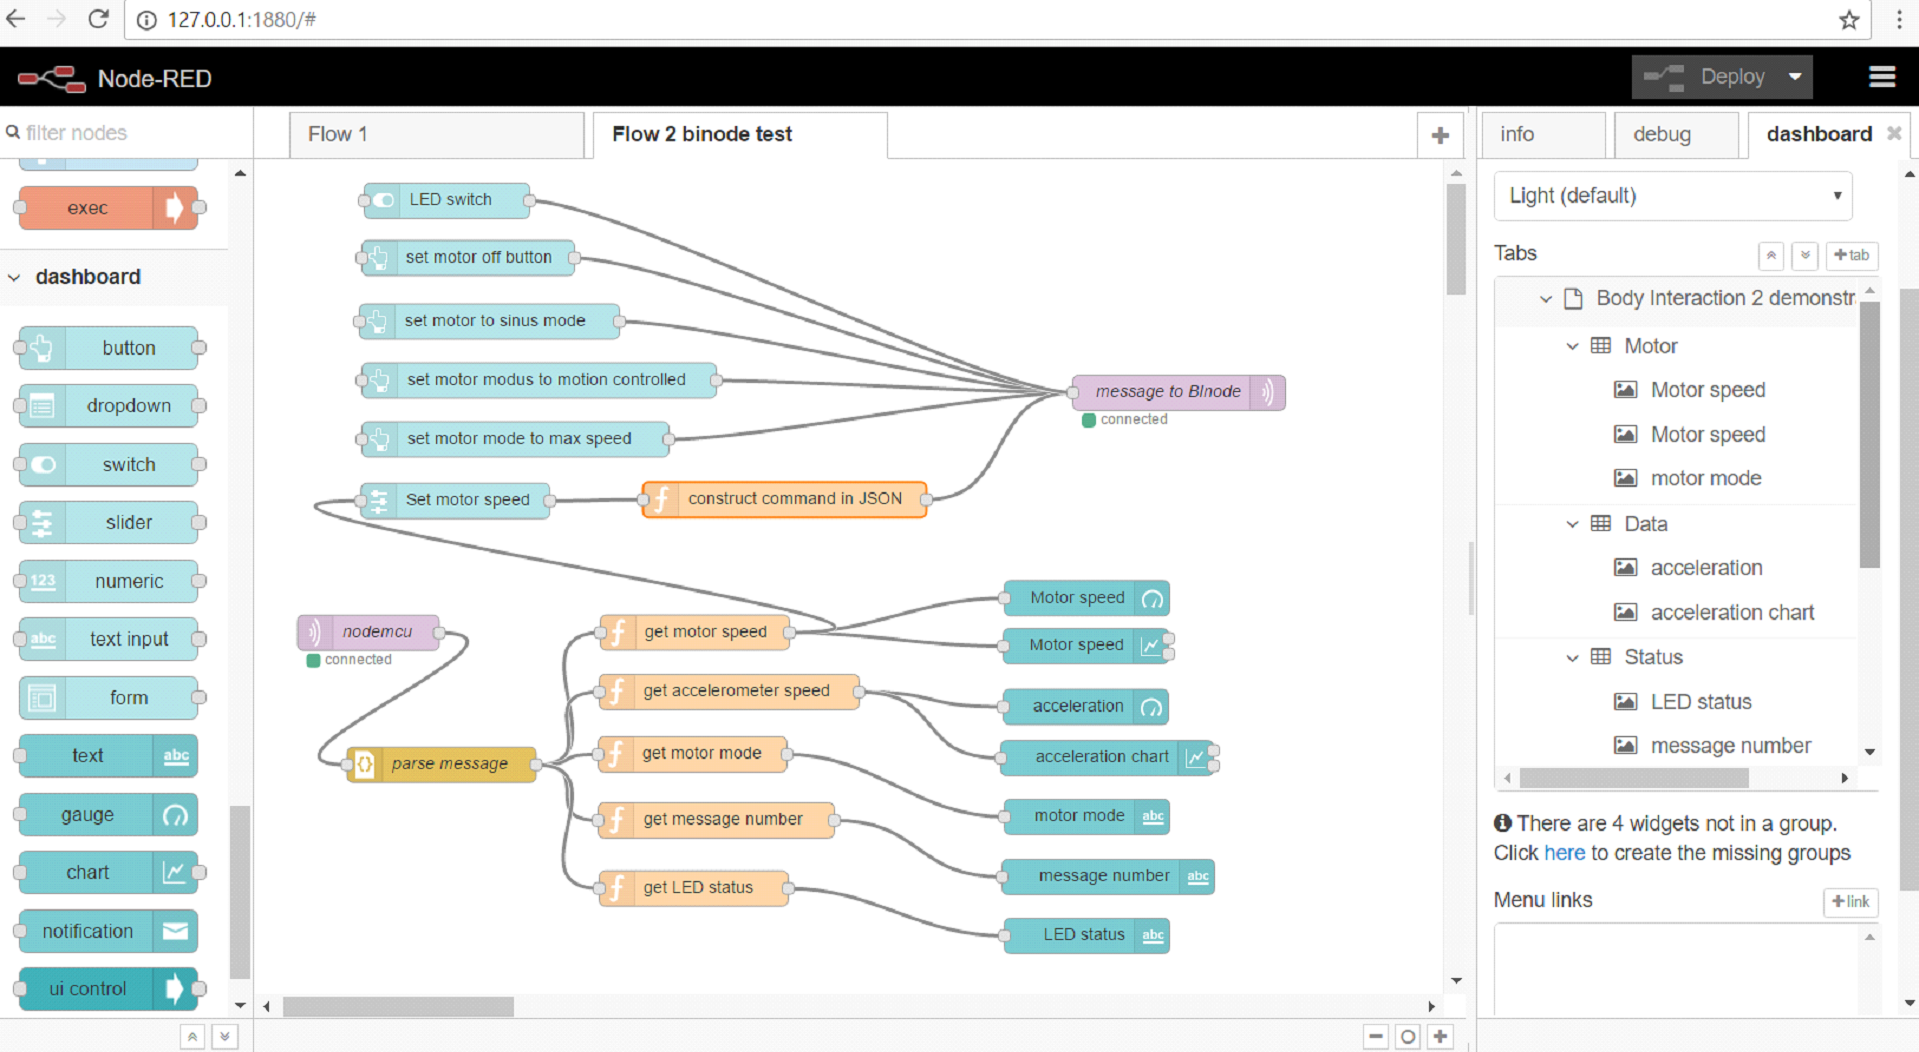The image size is (1919, 1052).
Task: Open the Node-RED hamburger menu
Action: pos(1881,77)
